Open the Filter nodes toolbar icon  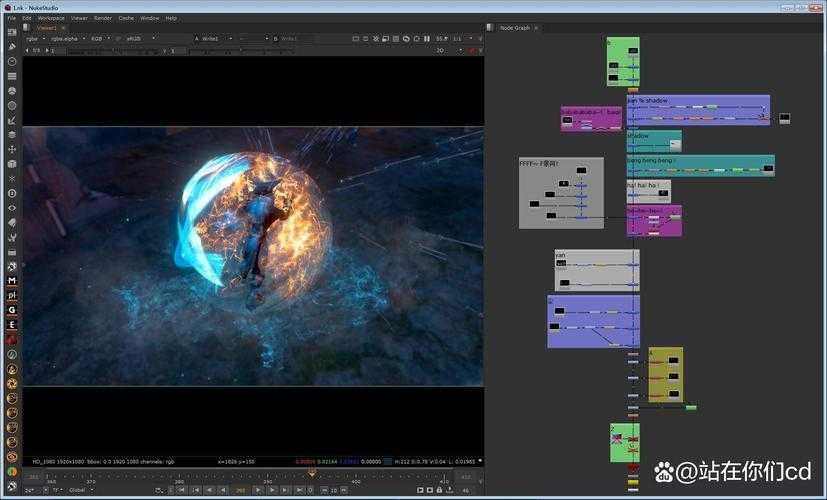pyautogui.click(x=12, y=105)
